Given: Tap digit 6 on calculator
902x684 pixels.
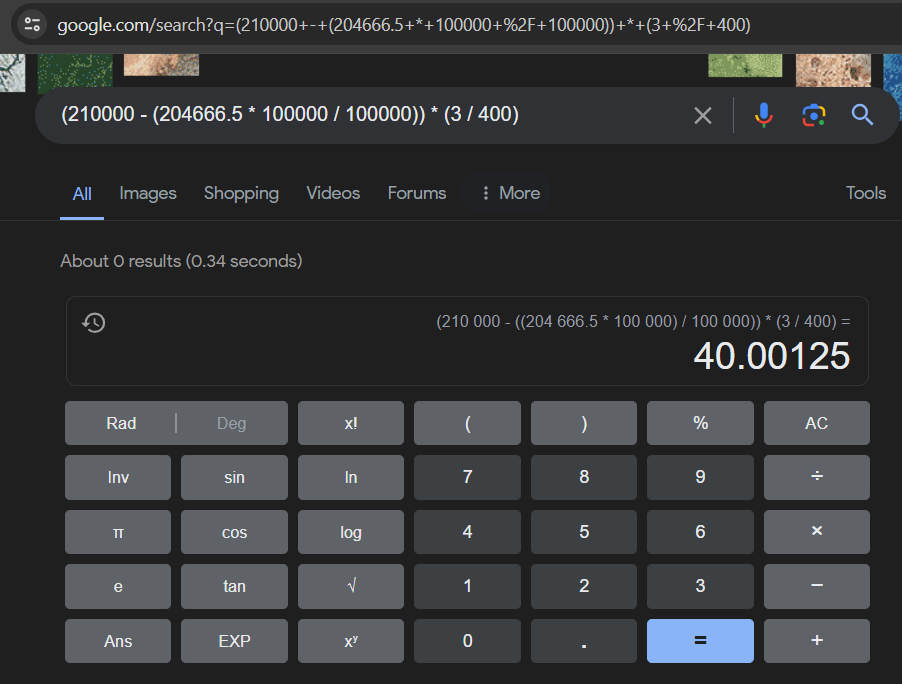Looking at the screenshot, I should coord(700,532).
